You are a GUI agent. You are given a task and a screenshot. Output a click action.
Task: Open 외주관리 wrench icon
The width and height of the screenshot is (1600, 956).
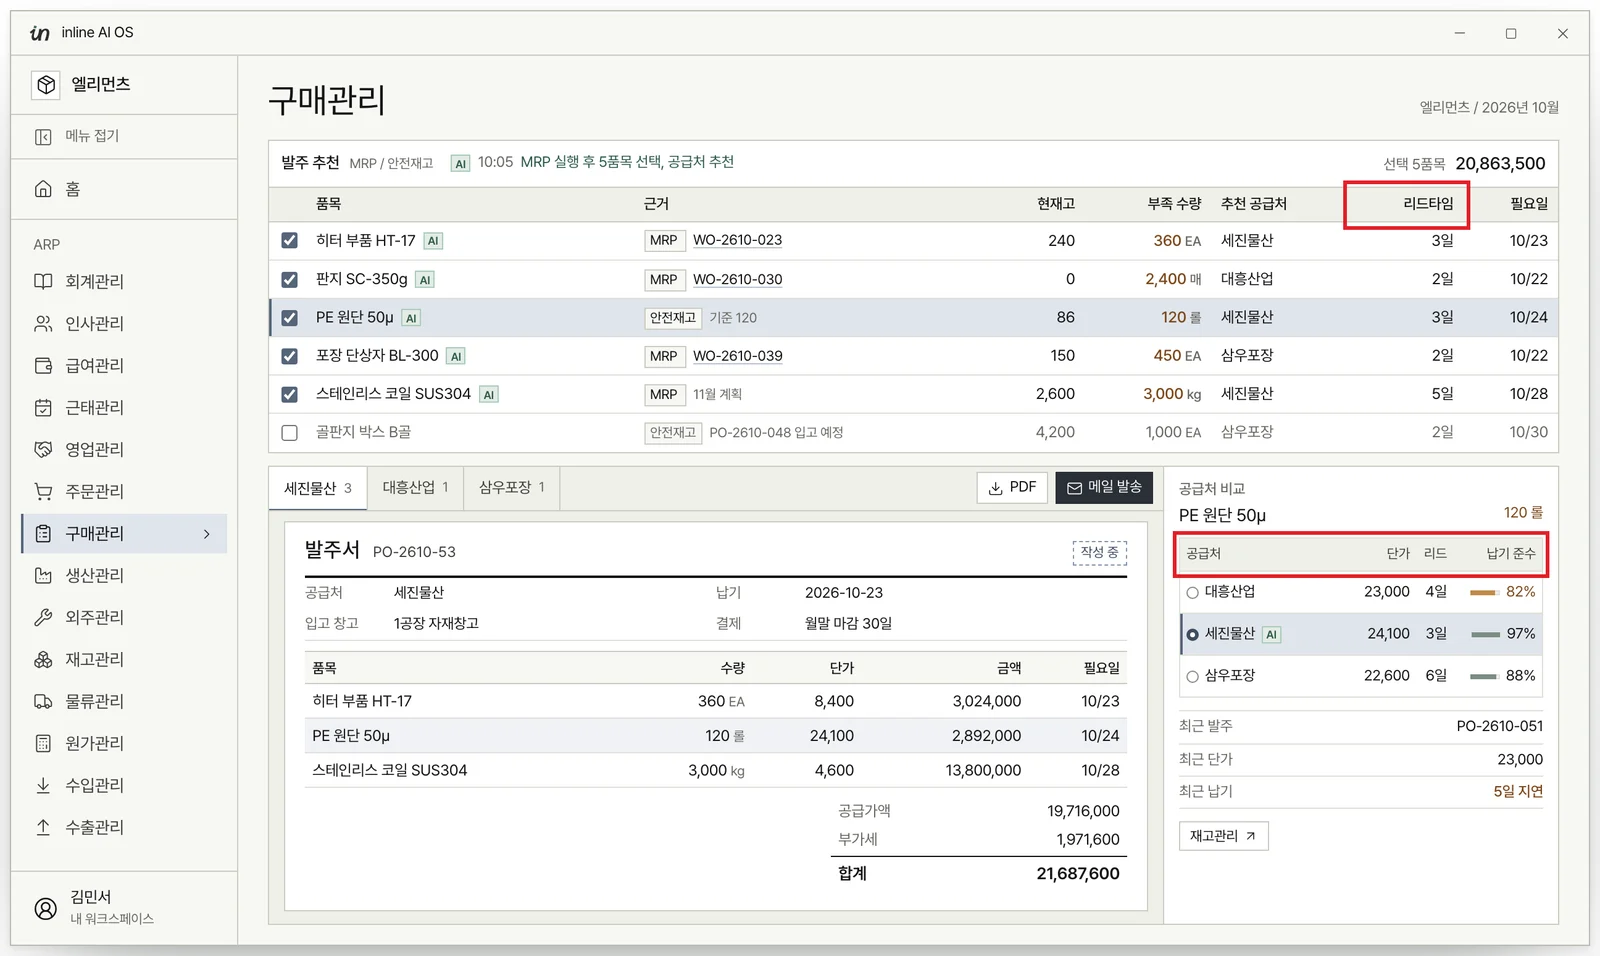(x=43, y=618)
